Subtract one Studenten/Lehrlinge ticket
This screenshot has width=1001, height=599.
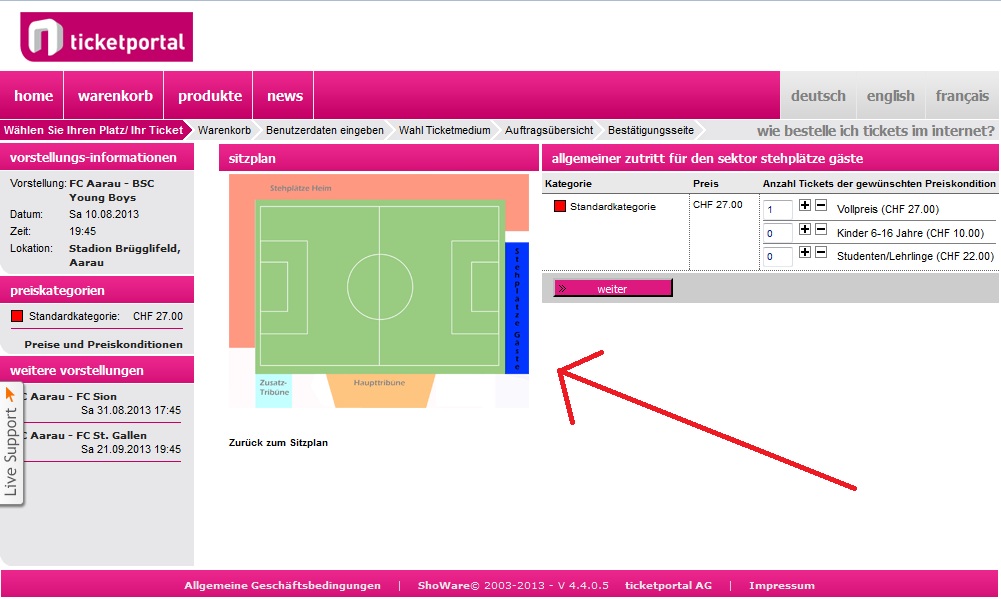pyautogui.click(x=821, y=252)
